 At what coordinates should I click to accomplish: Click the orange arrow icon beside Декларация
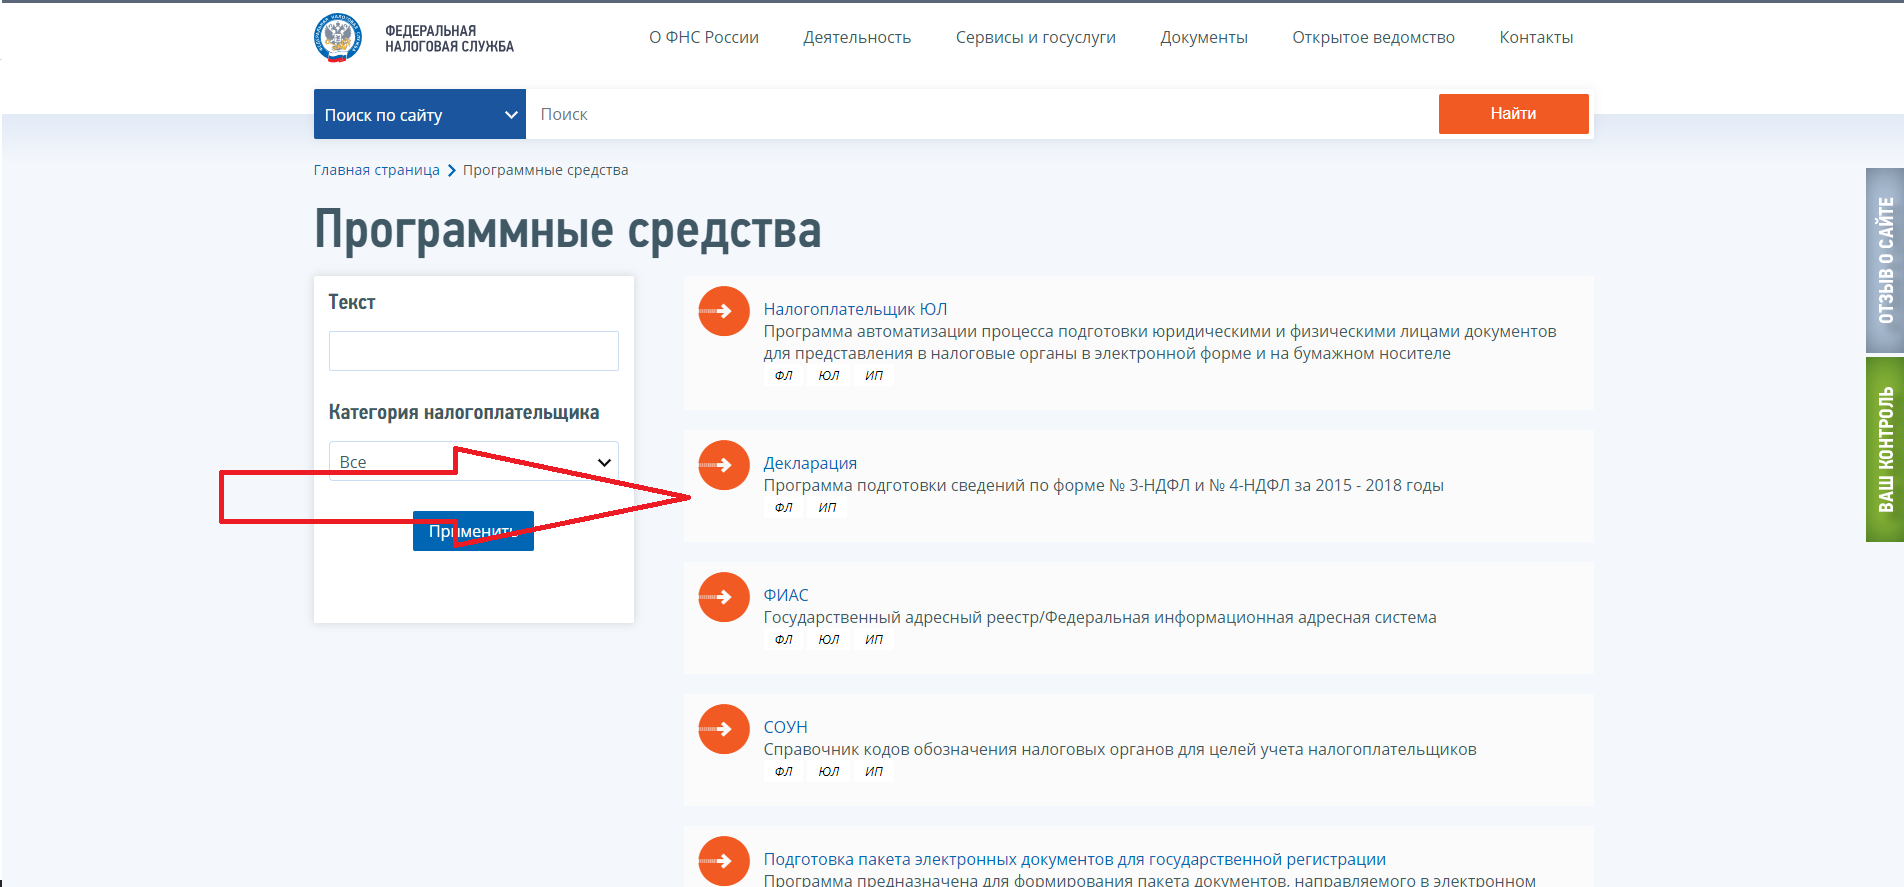coord(724,465)
